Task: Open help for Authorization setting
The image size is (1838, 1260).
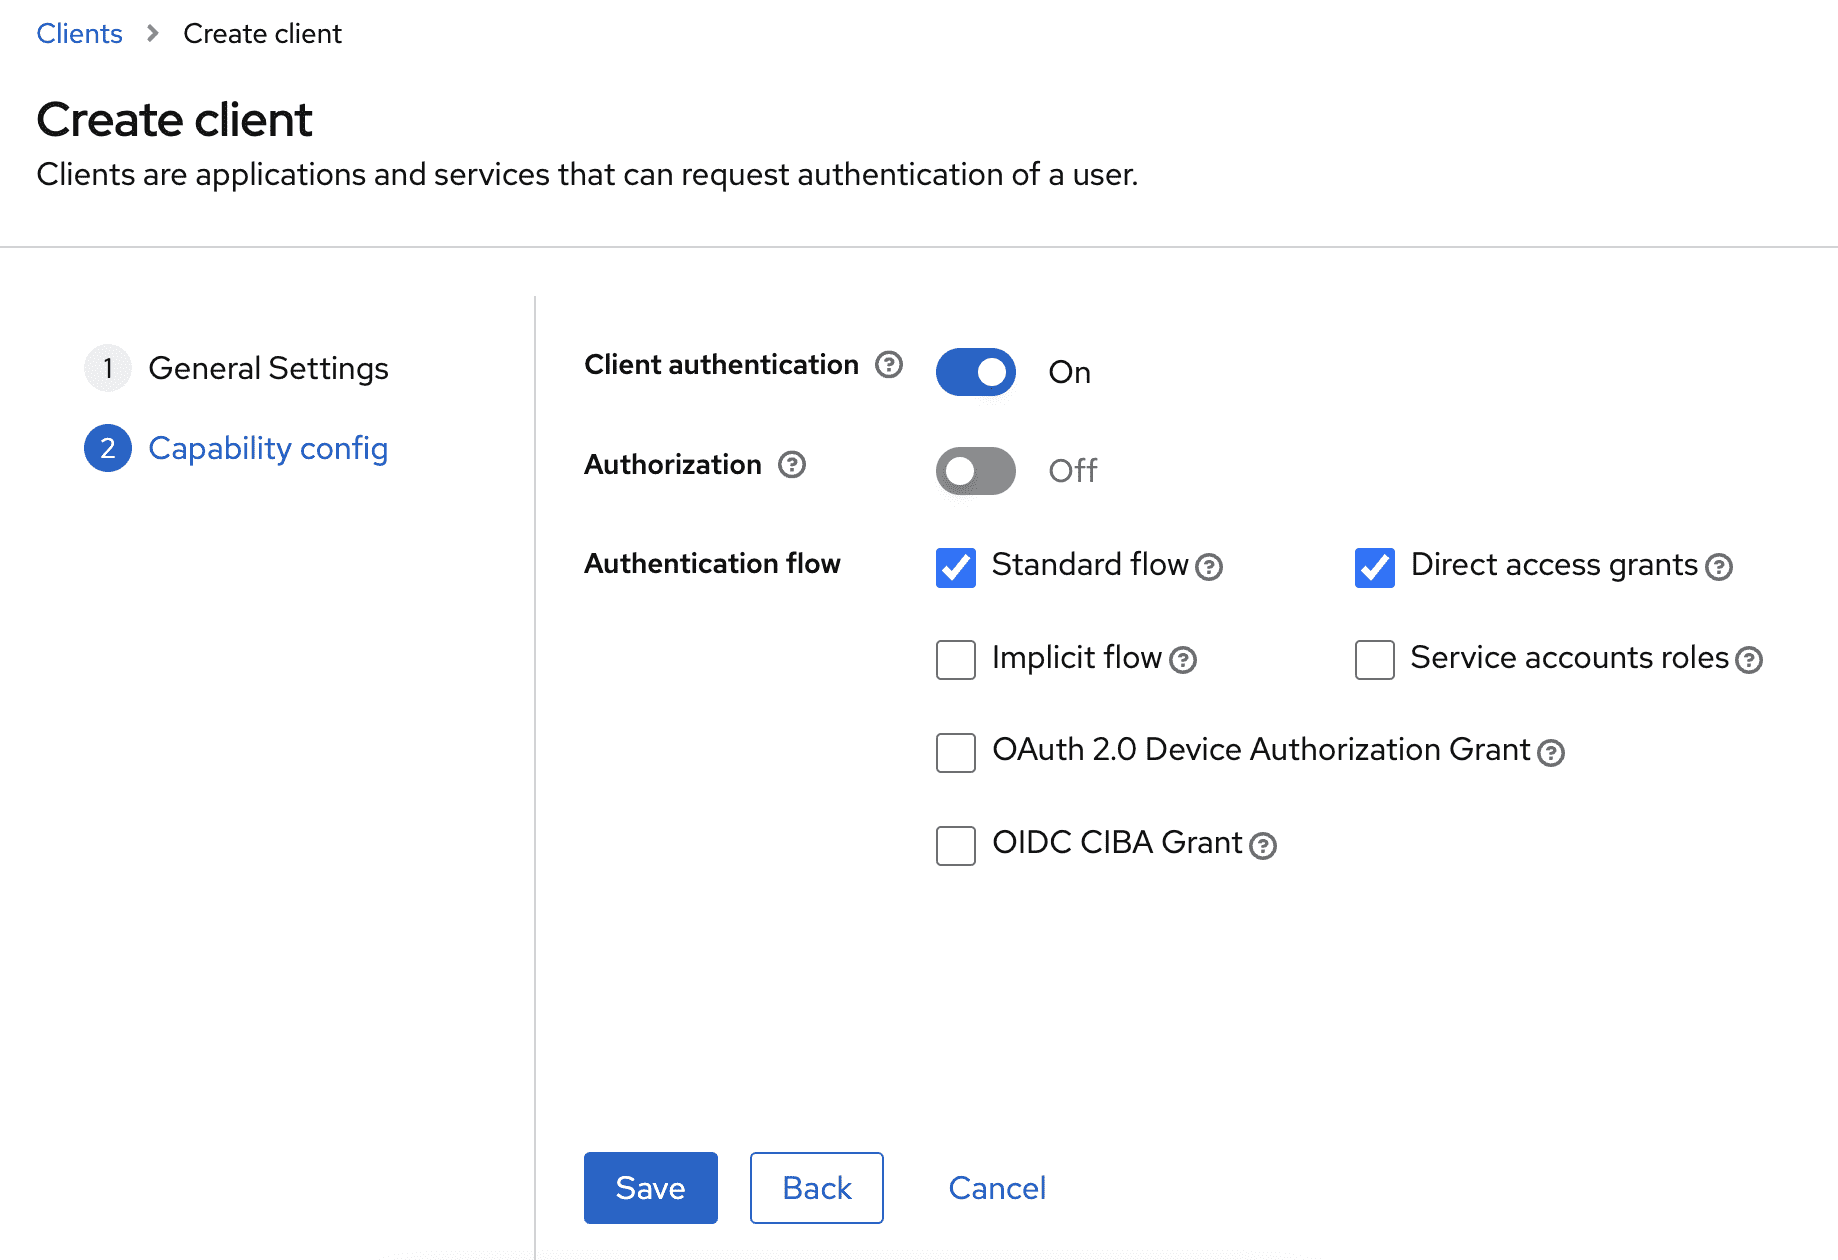Action: click(791, 464)
